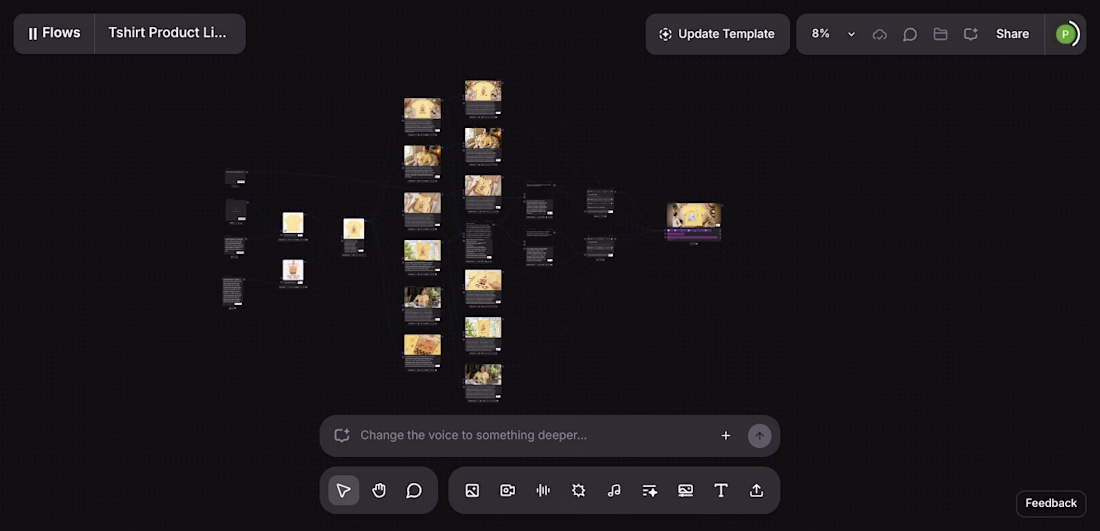Add a video camera node
1100x531 pixels.
pyautogui.click(x=507, y=490)
